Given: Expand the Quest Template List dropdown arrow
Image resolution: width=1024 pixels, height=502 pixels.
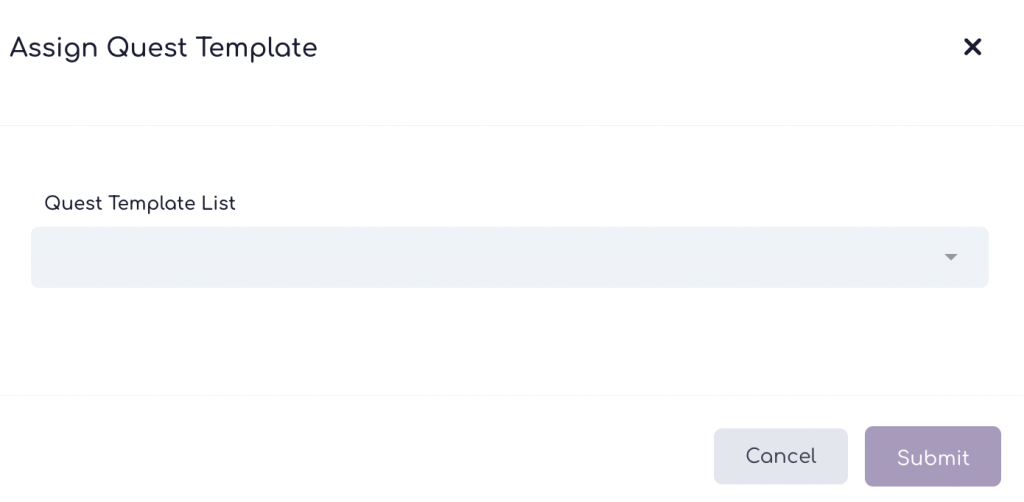Looking at the screenshot, I should [950, 258].
